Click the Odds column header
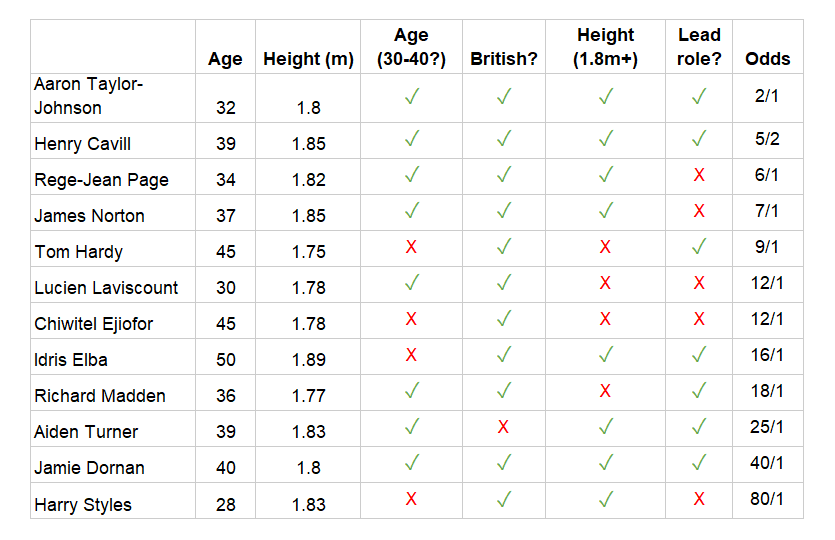 tap(767, 59)
